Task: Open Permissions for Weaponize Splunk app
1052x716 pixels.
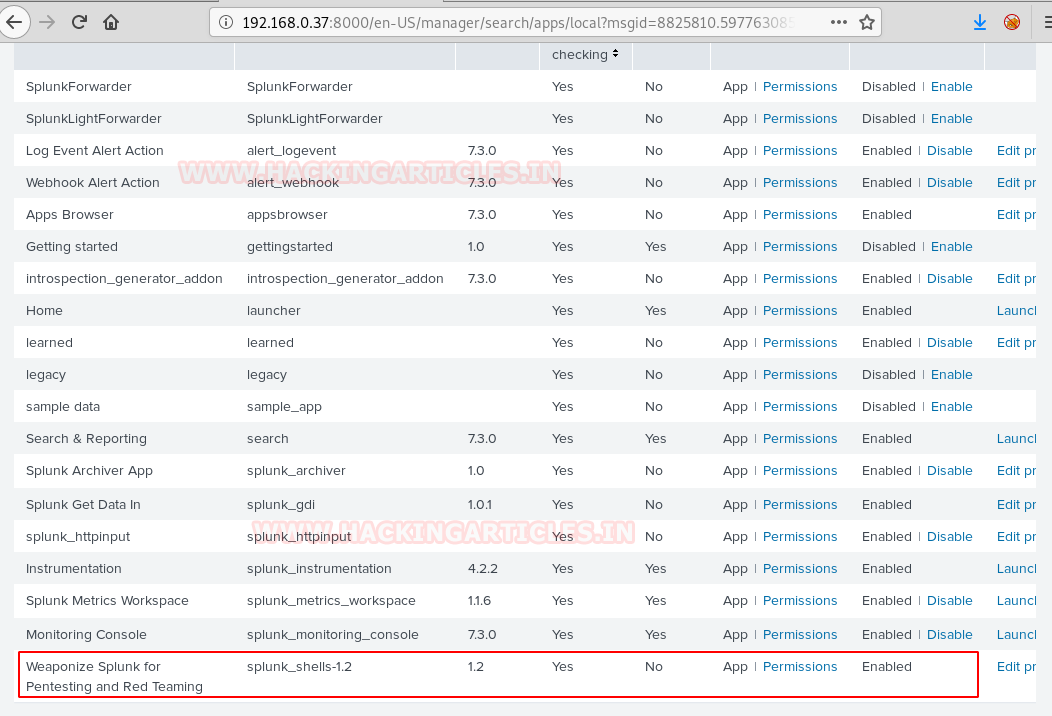Action: tap(800, 667)
